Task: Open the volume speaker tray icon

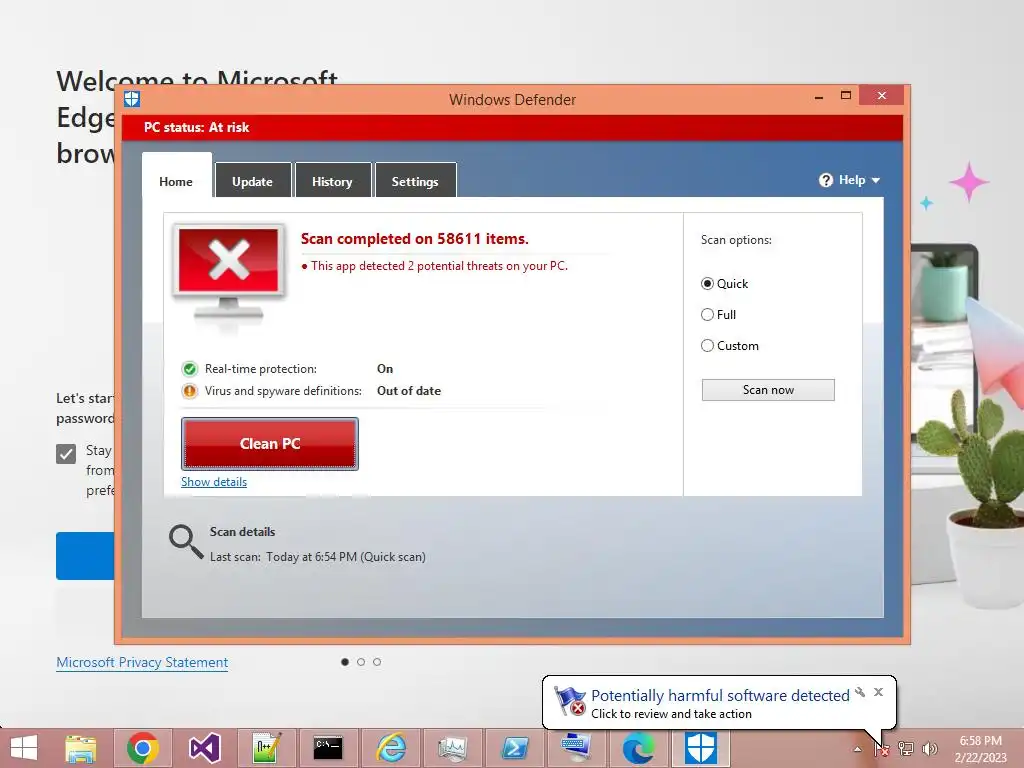Action: pos(929,749)
